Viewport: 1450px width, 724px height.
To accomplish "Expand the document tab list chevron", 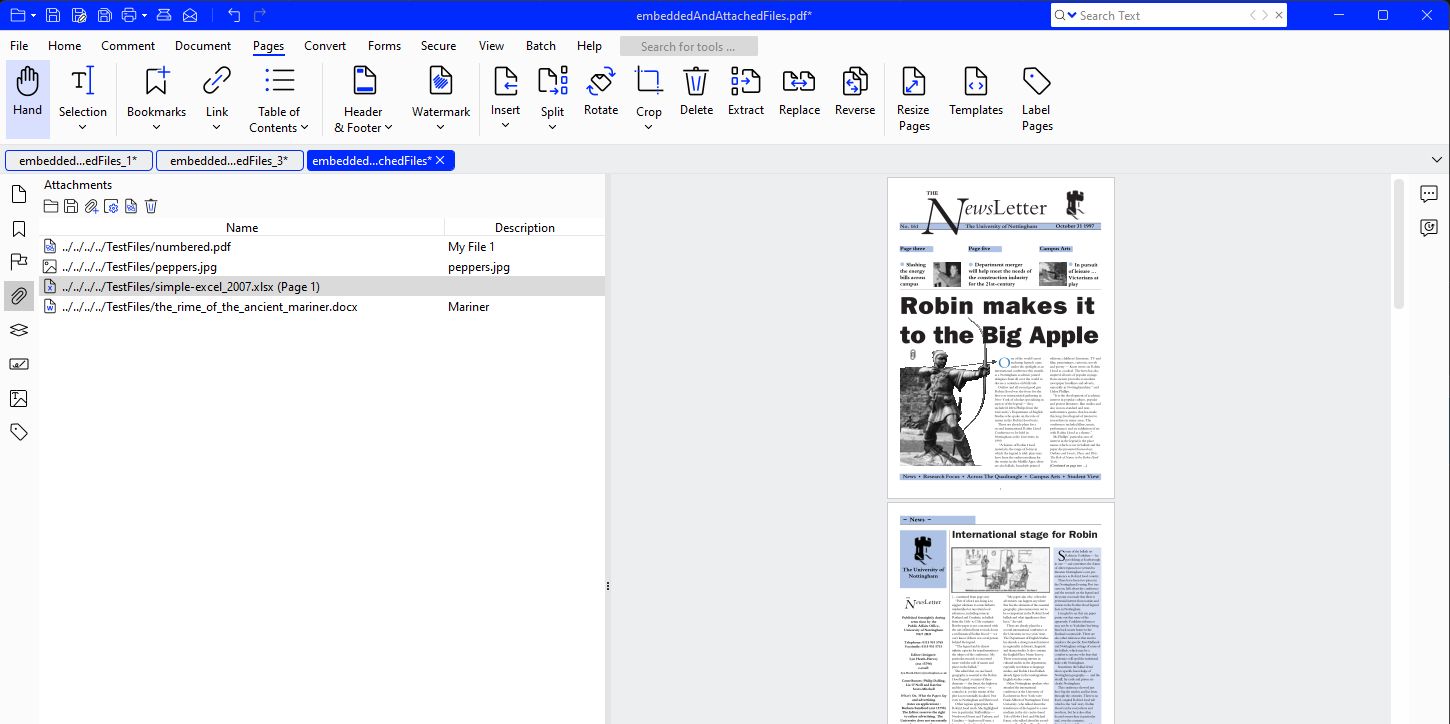I will coord(1437,160).
